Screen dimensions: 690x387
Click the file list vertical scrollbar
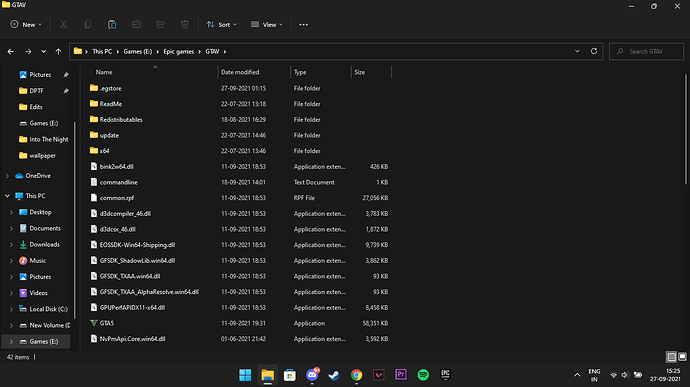tap(685, 129)
